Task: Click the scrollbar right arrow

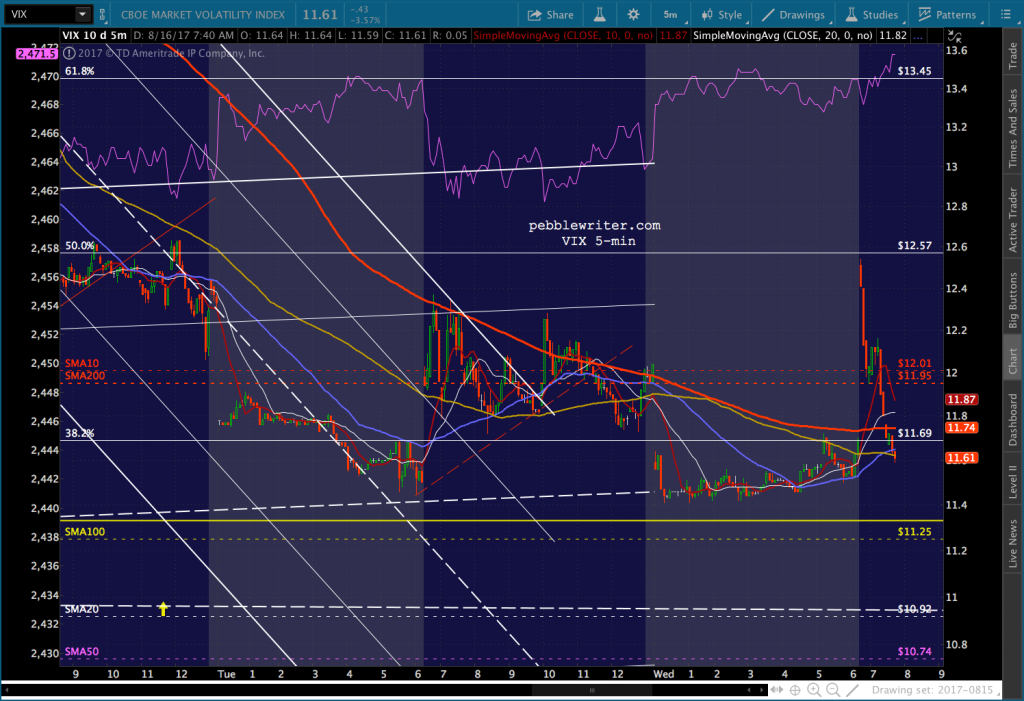Action: [x=761, y=690]
